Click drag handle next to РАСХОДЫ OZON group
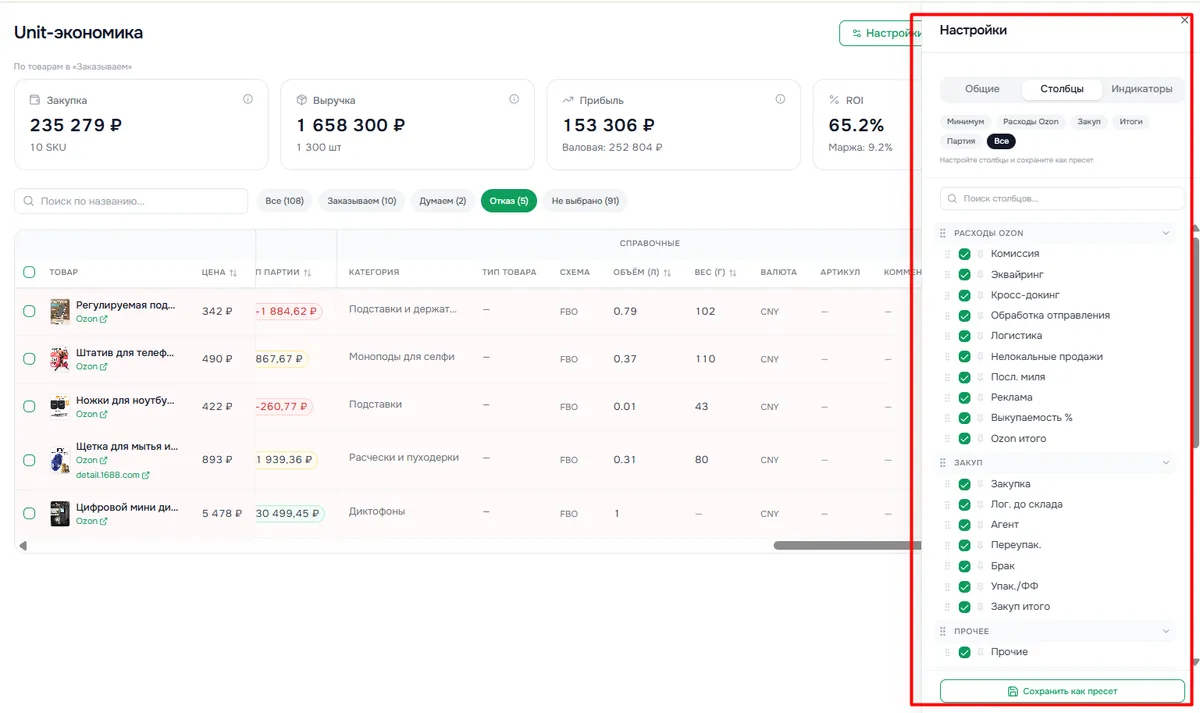Viewport: 1200px width, 713px height. tap(942, 233)
